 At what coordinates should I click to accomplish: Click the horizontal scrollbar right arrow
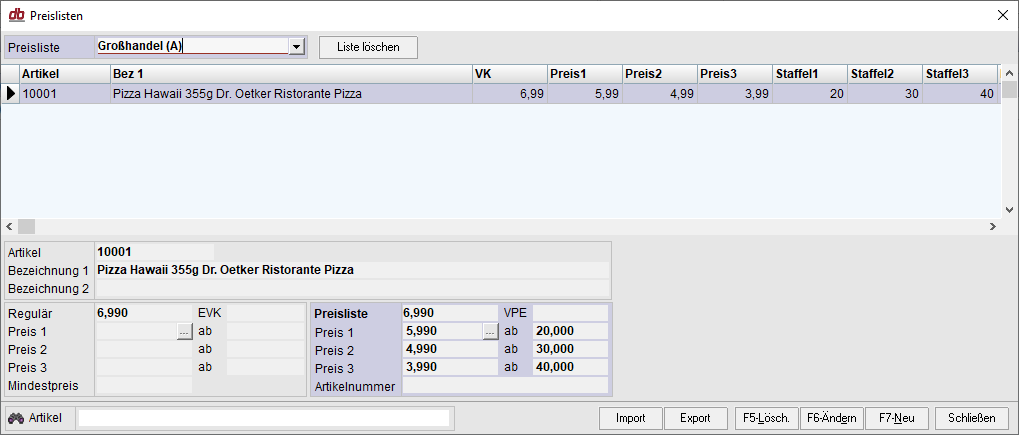pos(992,227)
